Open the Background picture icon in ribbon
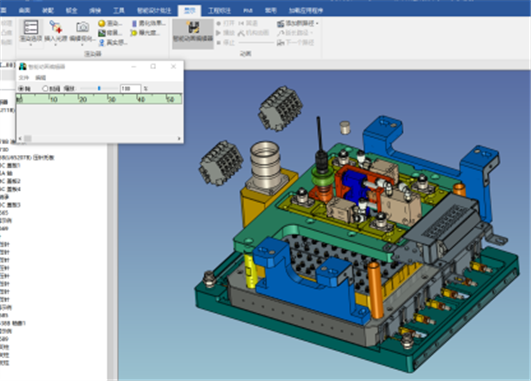This screenshot has width=531, height=381. (x=102, y=33)
